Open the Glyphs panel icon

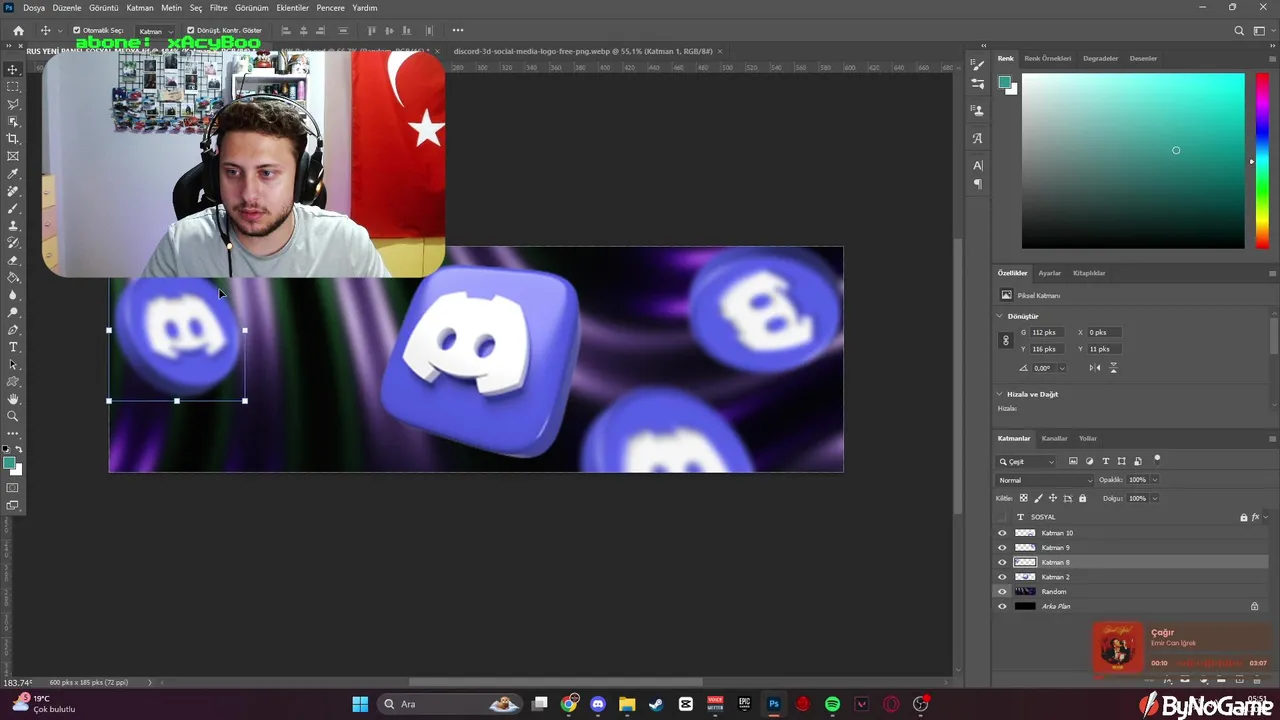tap(978, 138)
